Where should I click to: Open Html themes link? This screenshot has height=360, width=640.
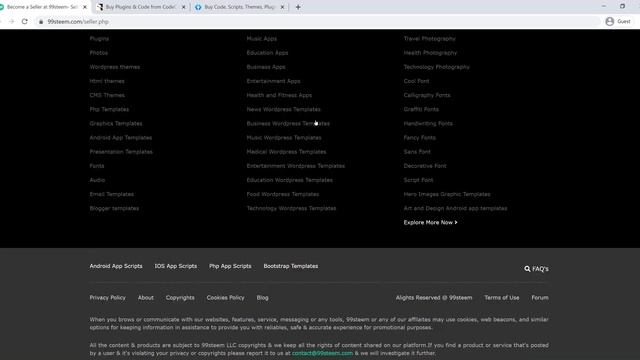point(107,81)
